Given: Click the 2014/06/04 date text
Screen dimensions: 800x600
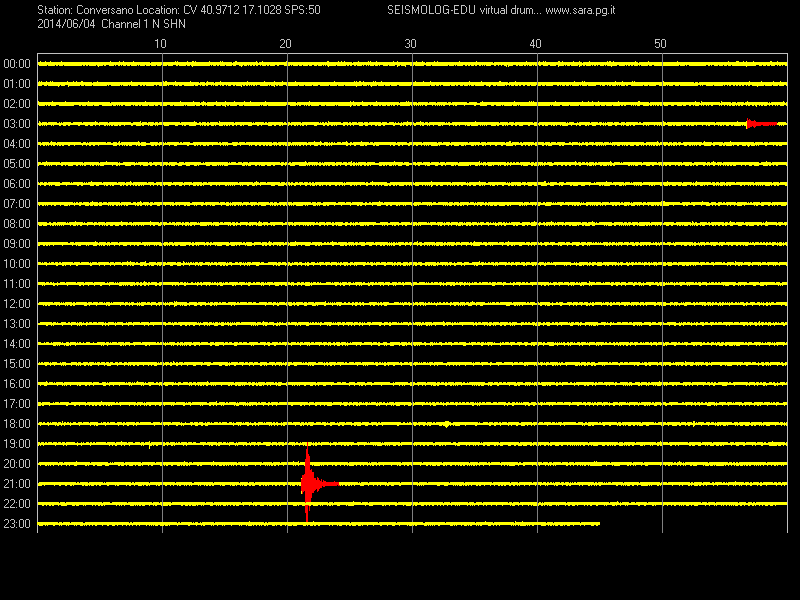Looking at the screenshot, I should point(66,24).
